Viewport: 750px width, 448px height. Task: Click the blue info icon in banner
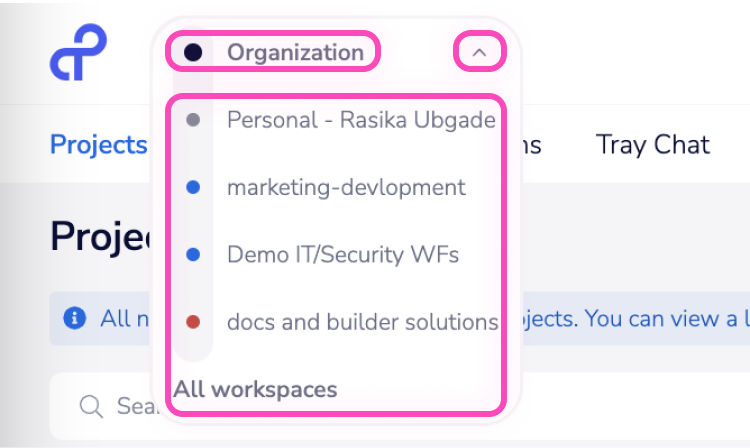pyautogui.click(x=73, y=318)
